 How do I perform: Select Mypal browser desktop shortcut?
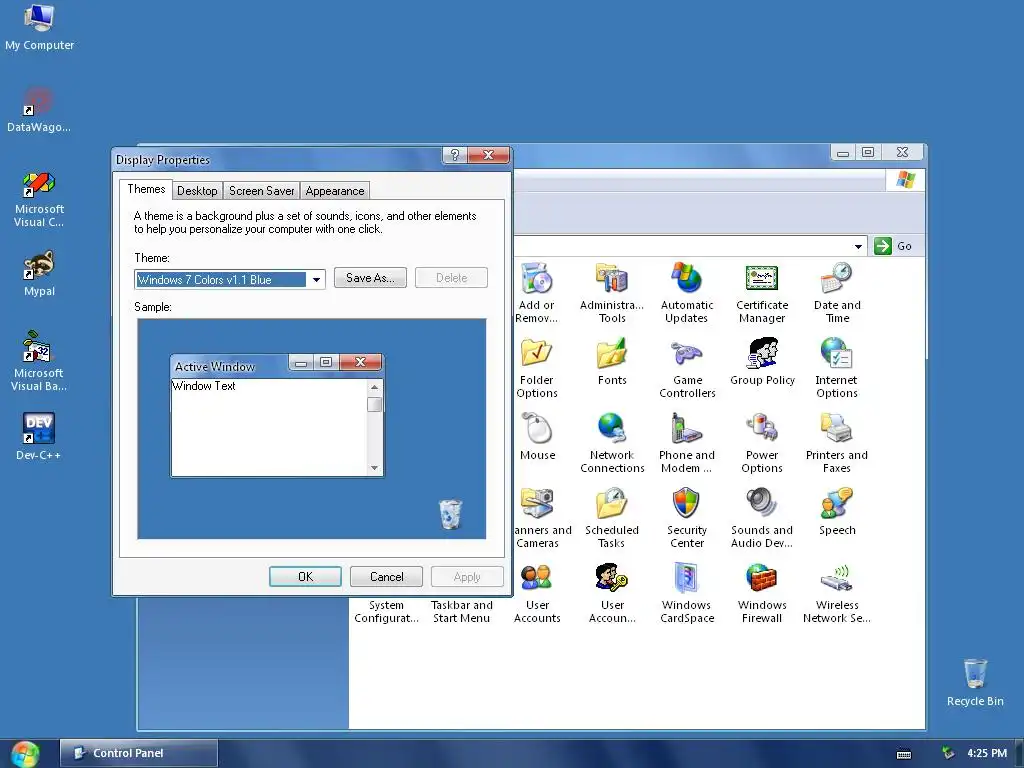point(39,274)
